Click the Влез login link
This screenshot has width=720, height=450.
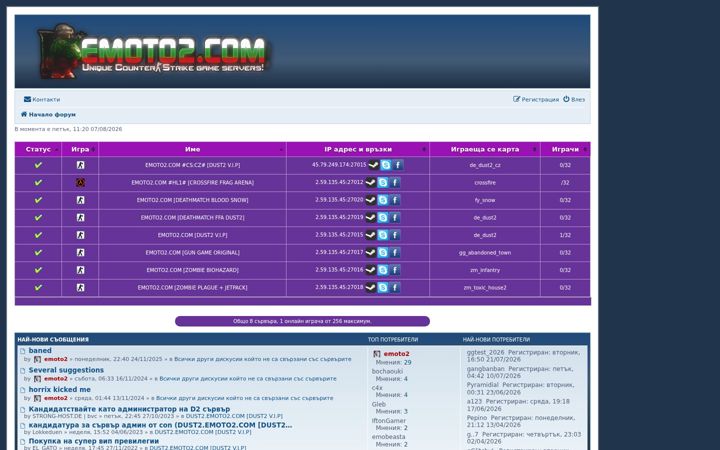(574, 99)
